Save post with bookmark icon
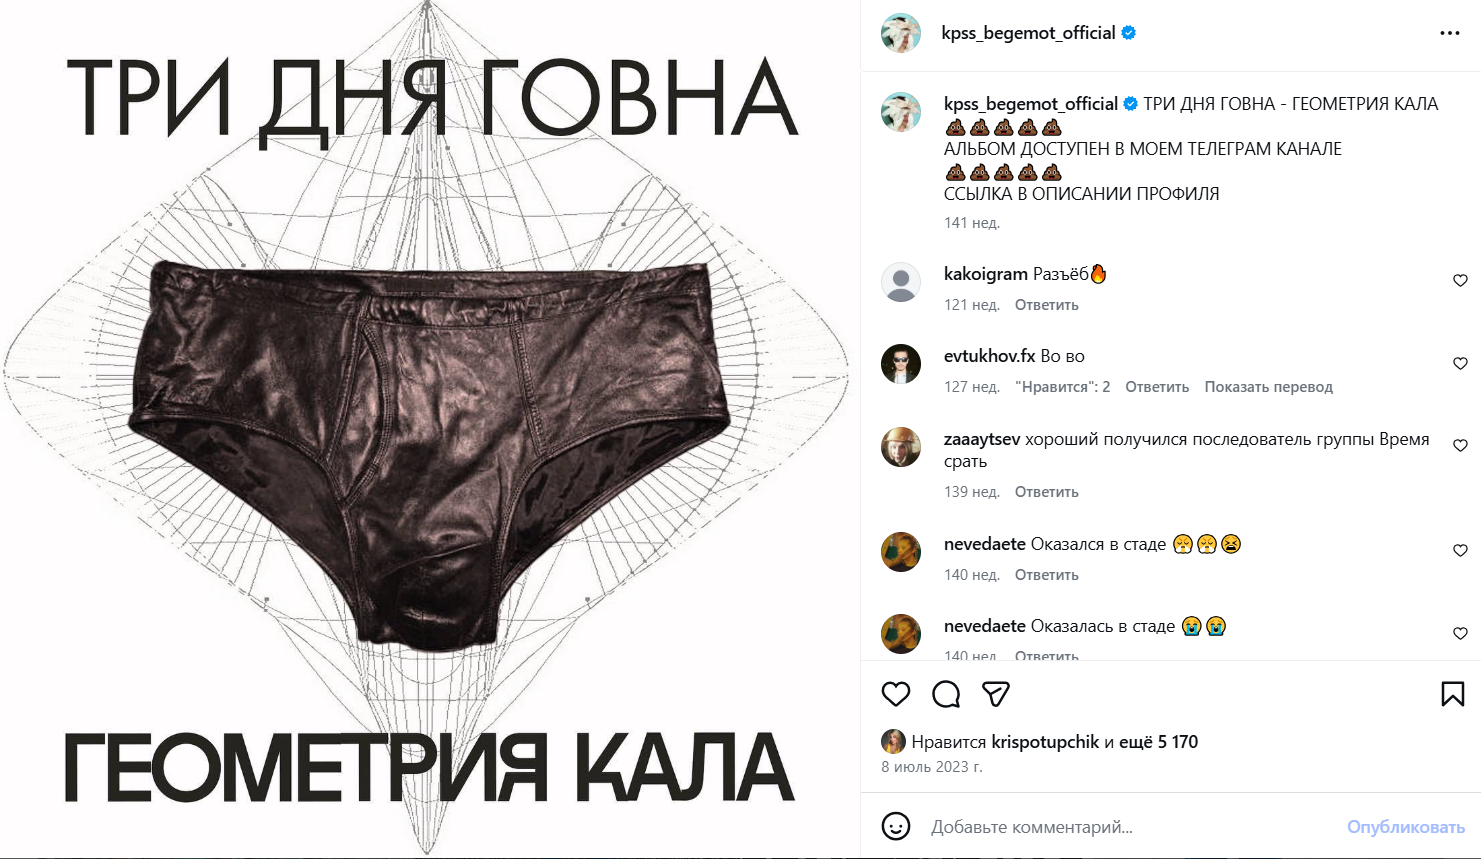 tap(1453, 694)
